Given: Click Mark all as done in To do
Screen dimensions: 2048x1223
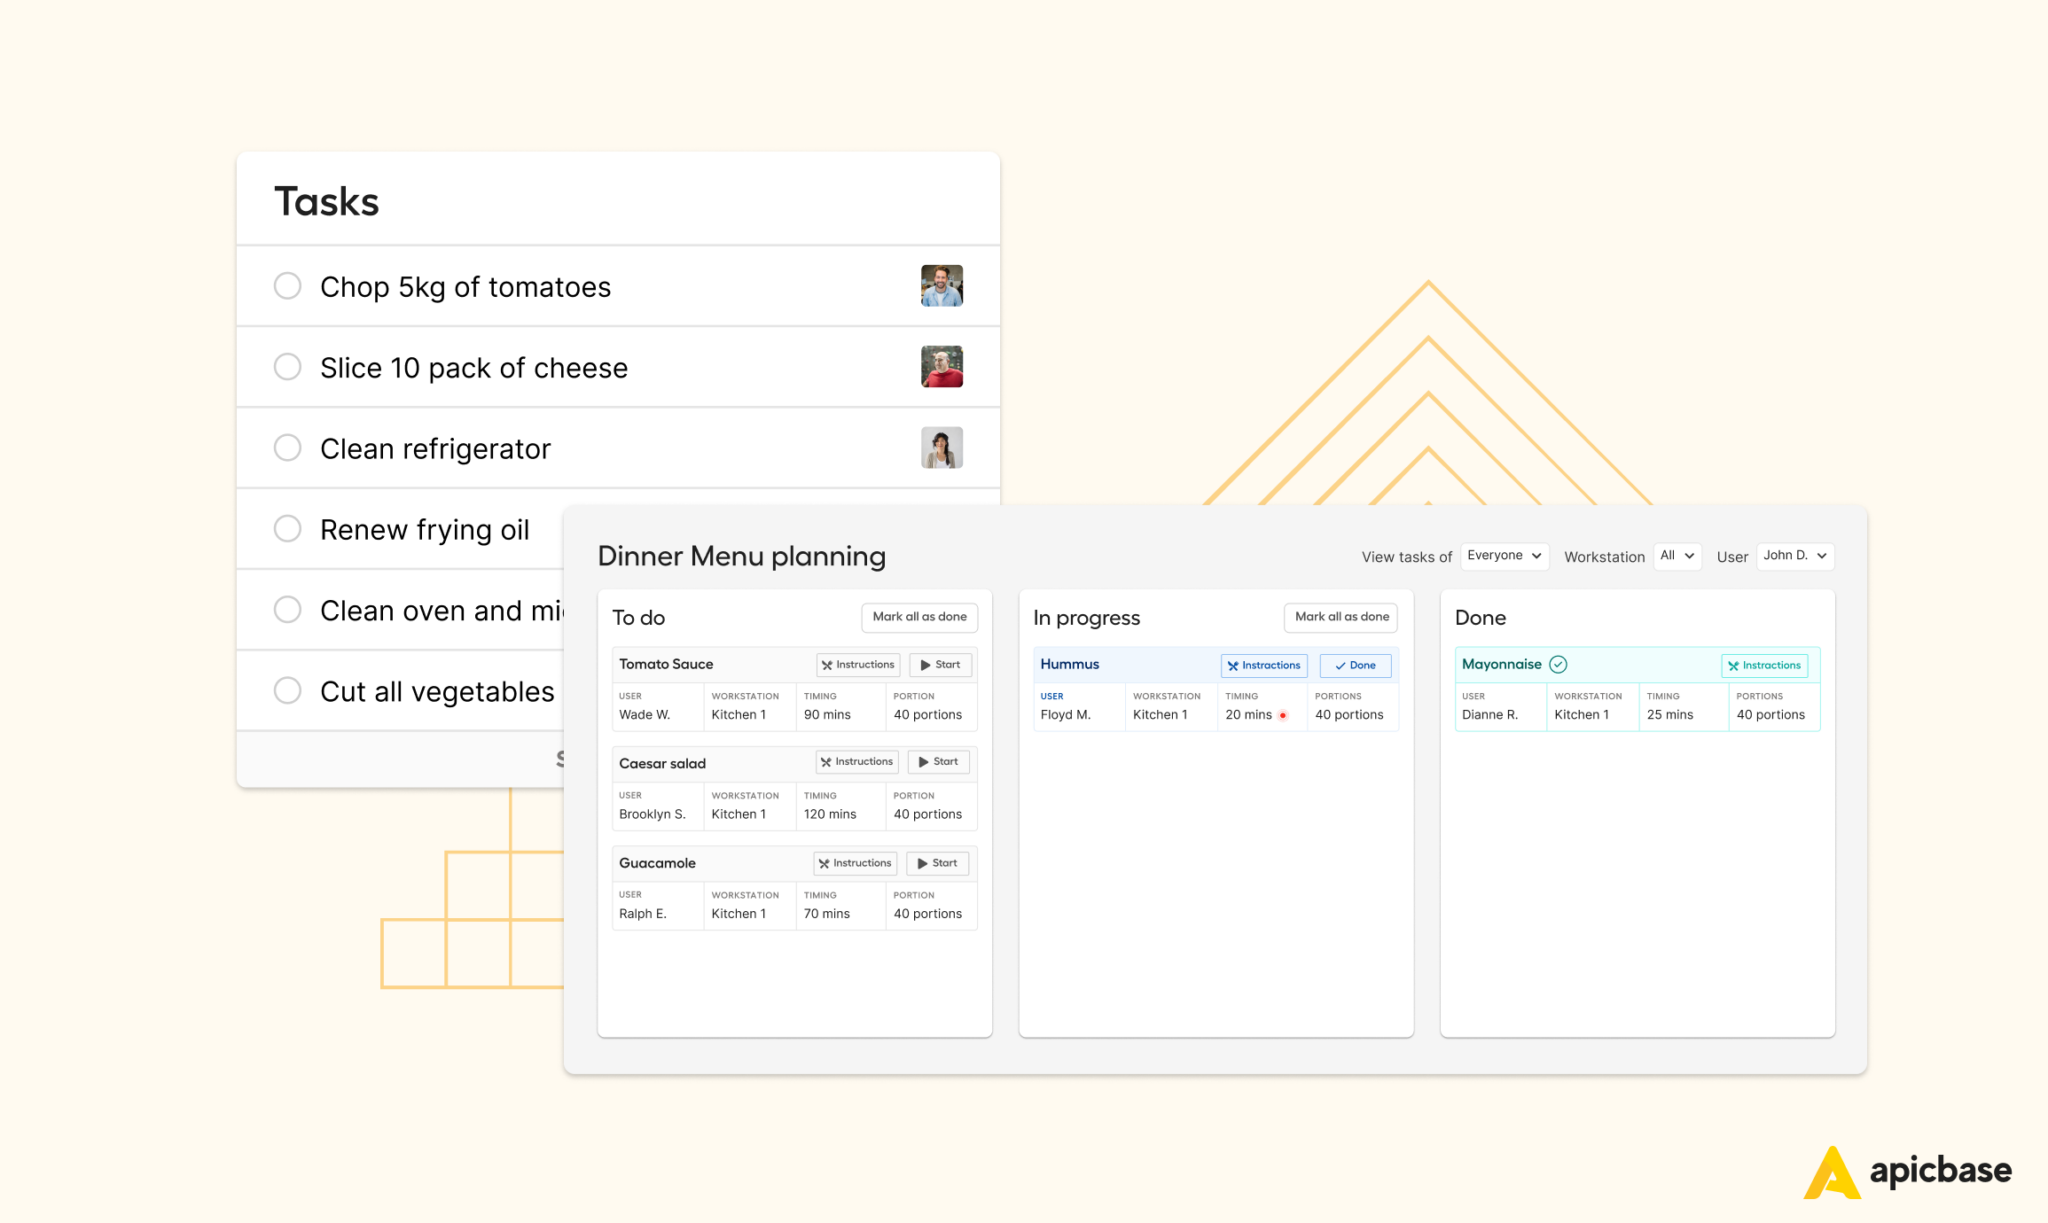Looking at the screenshot, I should [919, 617].
